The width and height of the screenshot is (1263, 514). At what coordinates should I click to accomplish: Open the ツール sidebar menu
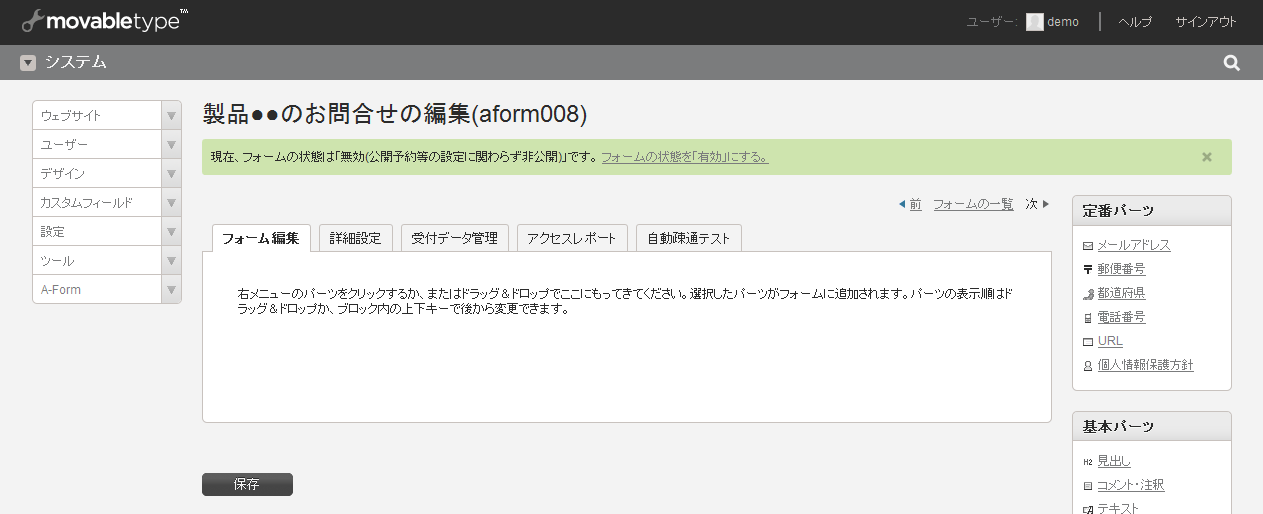97,261
